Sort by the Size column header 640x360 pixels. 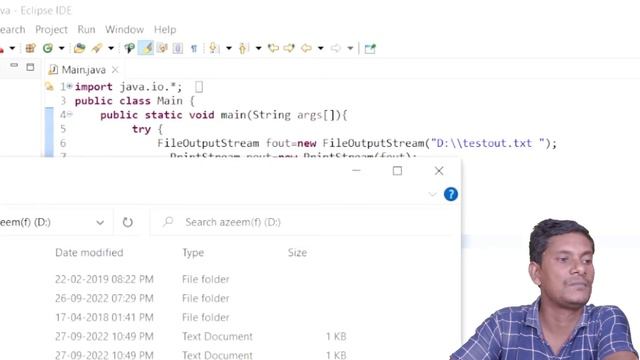(297, 253)
